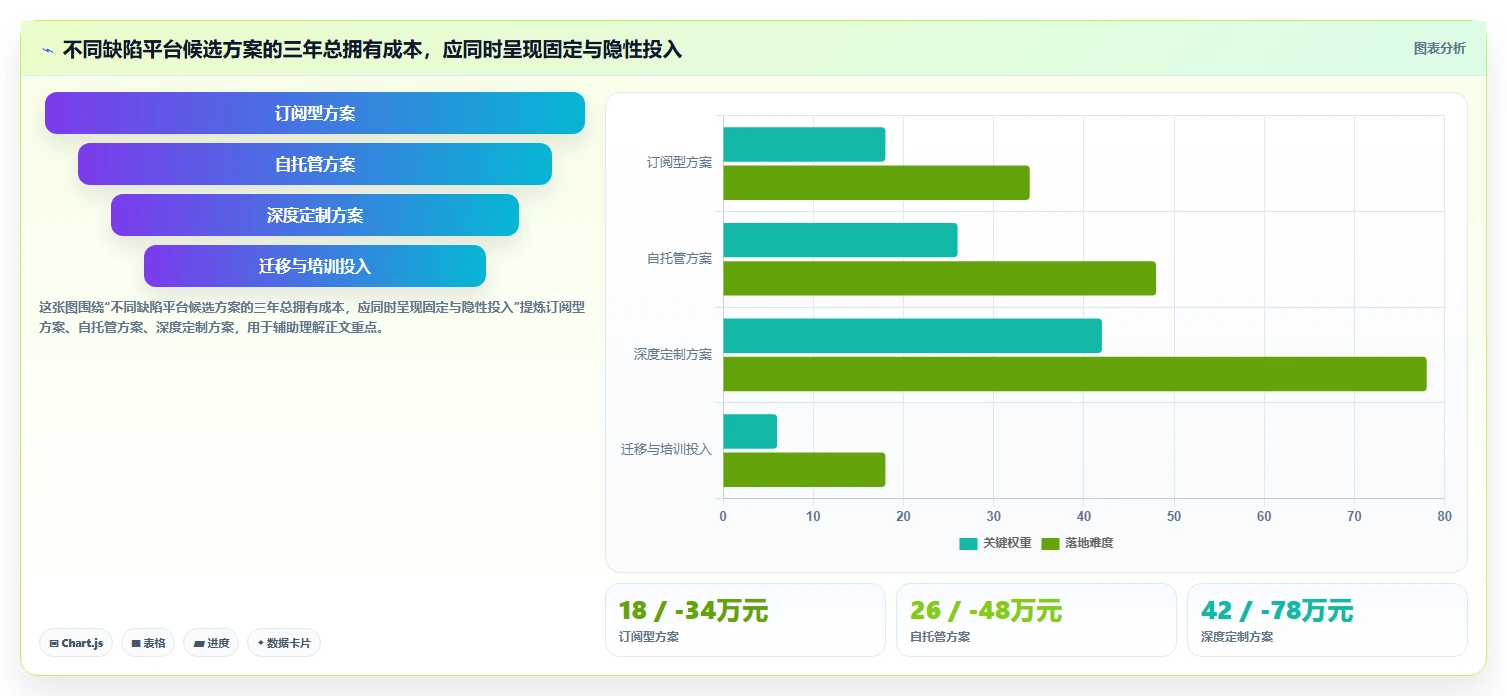Click the main chart title heading
Image resolution: width=1507 pixels, height=696 pixels.
tap(372, 49)
